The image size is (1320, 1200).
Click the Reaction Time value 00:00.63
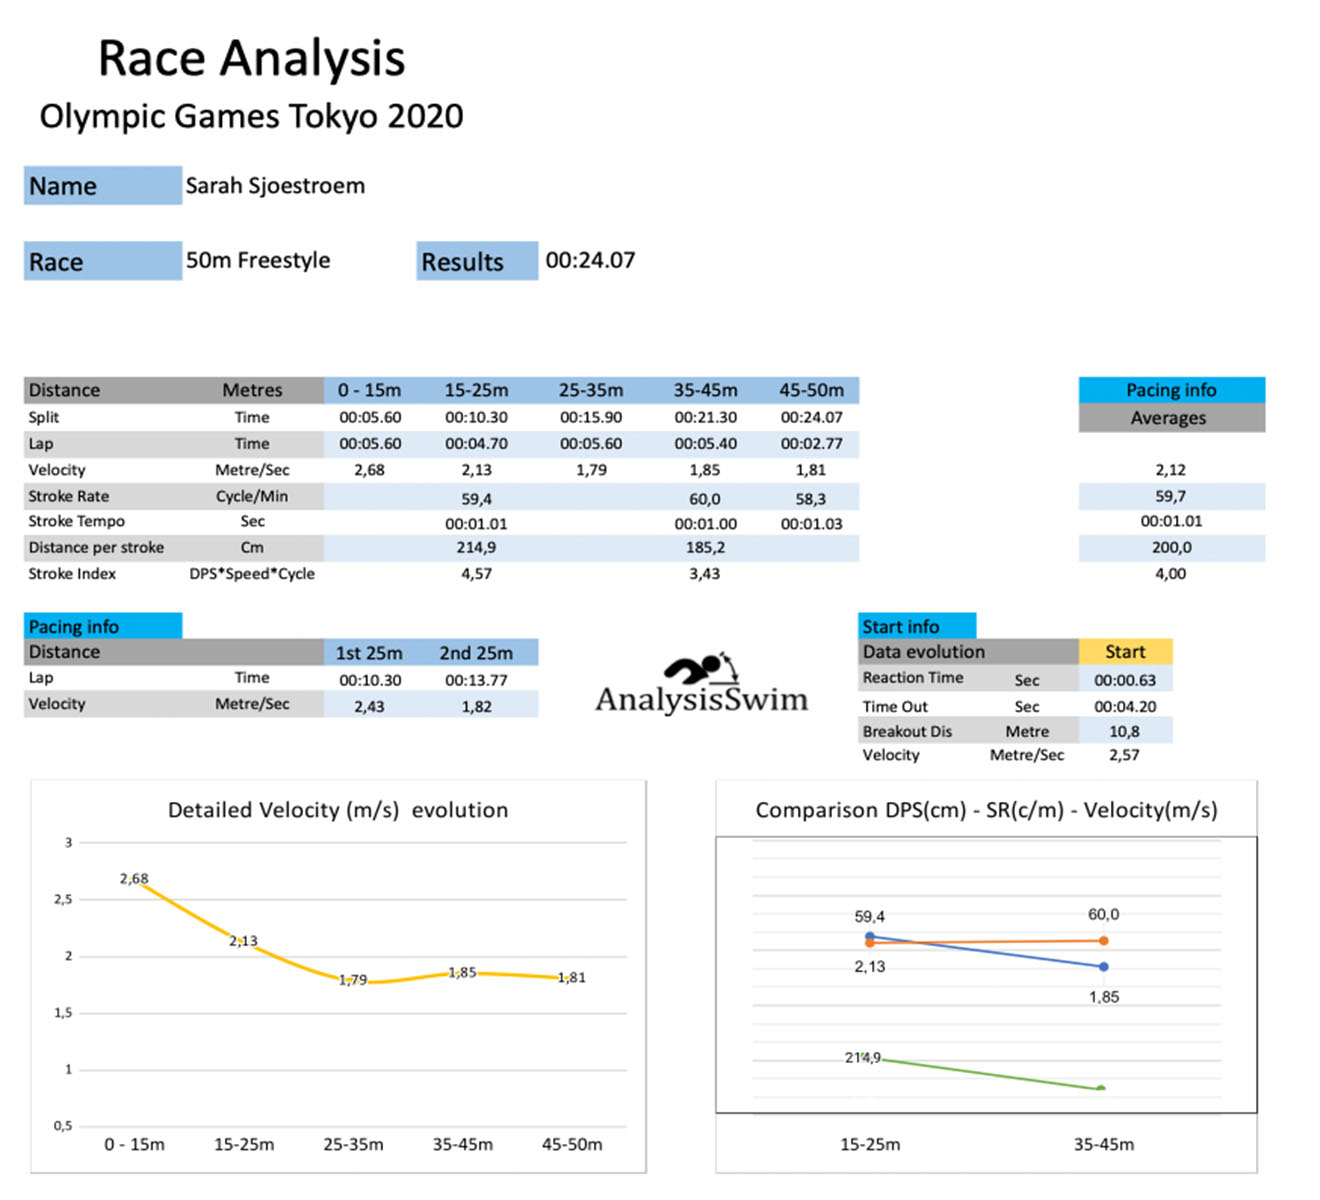[1124, 680]
